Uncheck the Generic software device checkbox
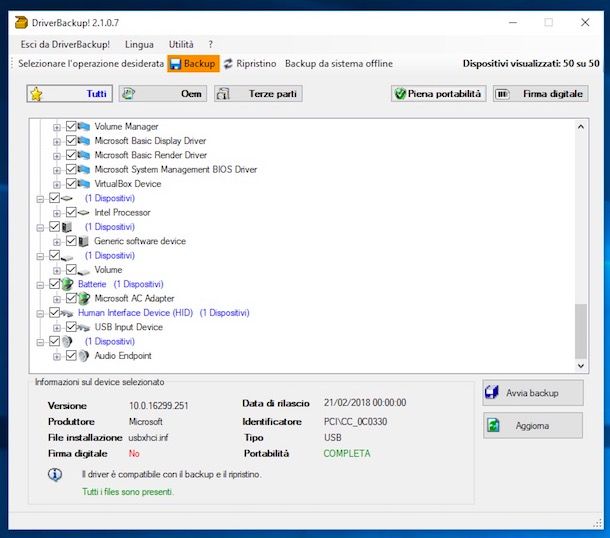 click(x=71, y=241)
